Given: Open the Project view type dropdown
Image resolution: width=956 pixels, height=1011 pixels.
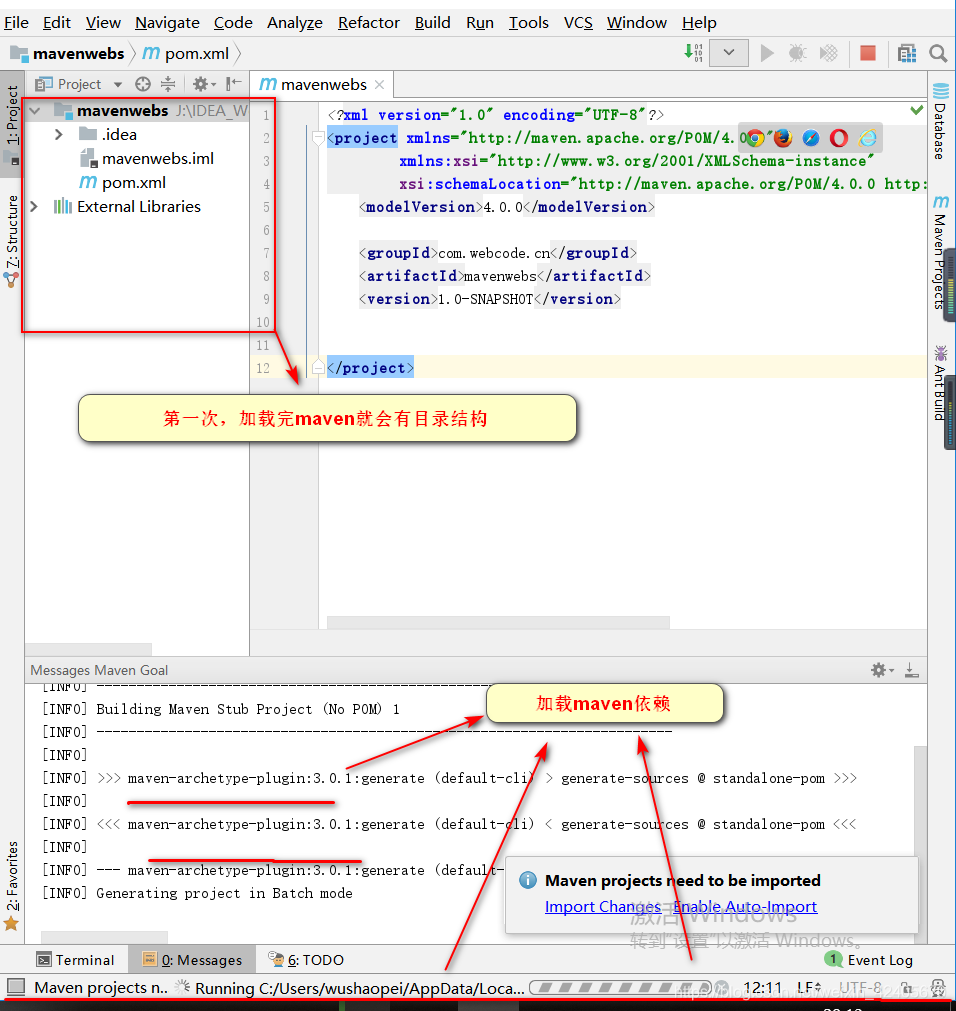Looking at the screenshot, I should click(118, 84).
